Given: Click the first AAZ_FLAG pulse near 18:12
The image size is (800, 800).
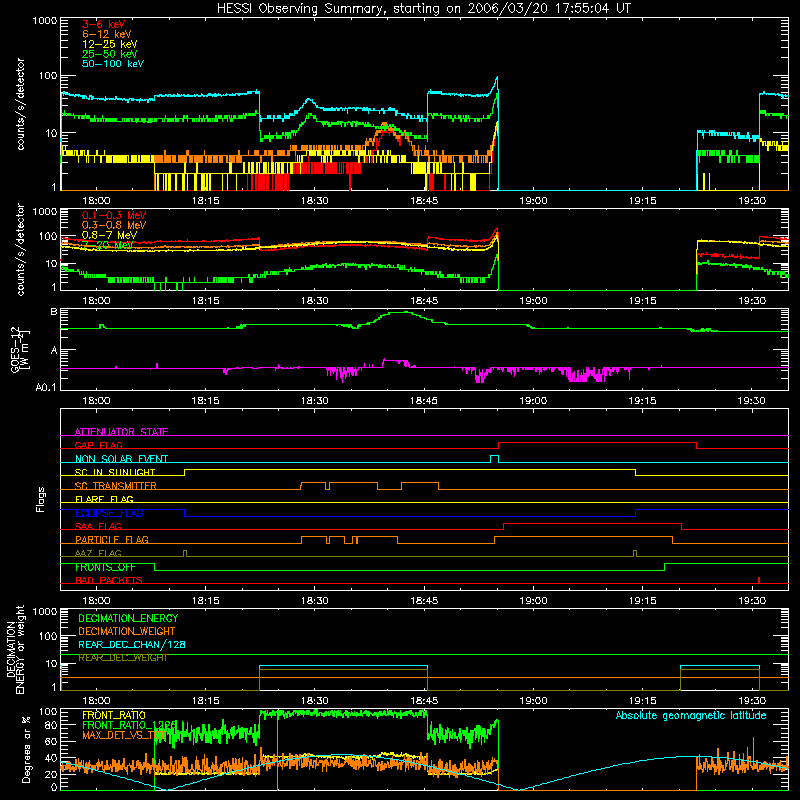Looking at the screenshot, I should [x=185, y=554].
